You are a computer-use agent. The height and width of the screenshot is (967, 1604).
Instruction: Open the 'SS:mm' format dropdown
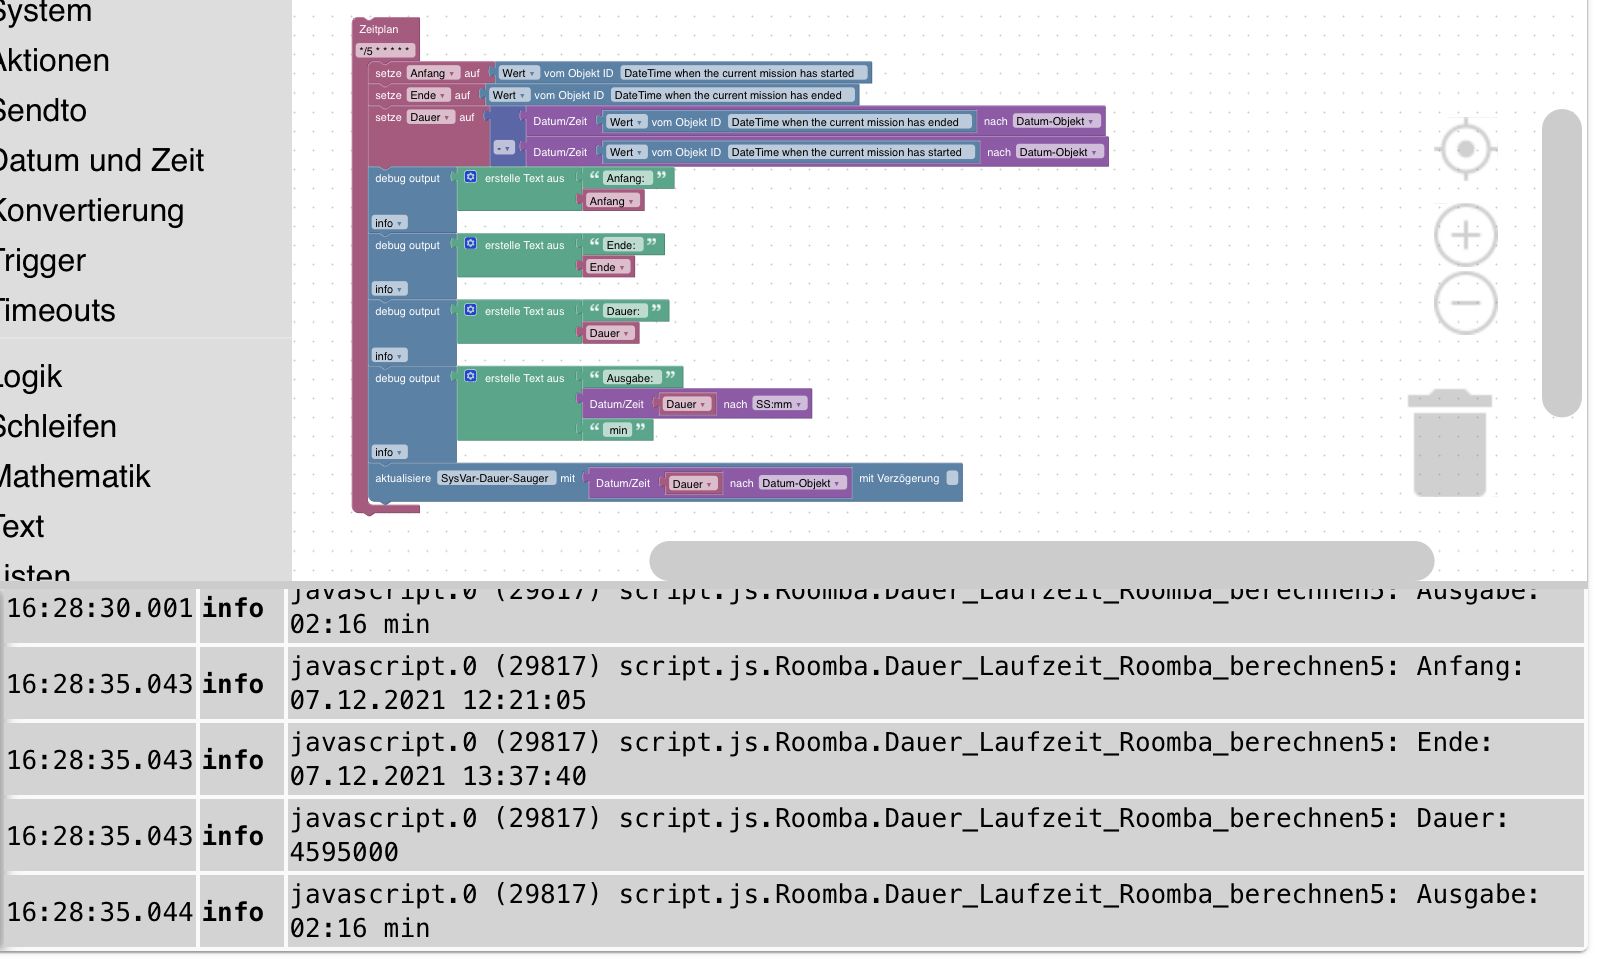point(779,404)
